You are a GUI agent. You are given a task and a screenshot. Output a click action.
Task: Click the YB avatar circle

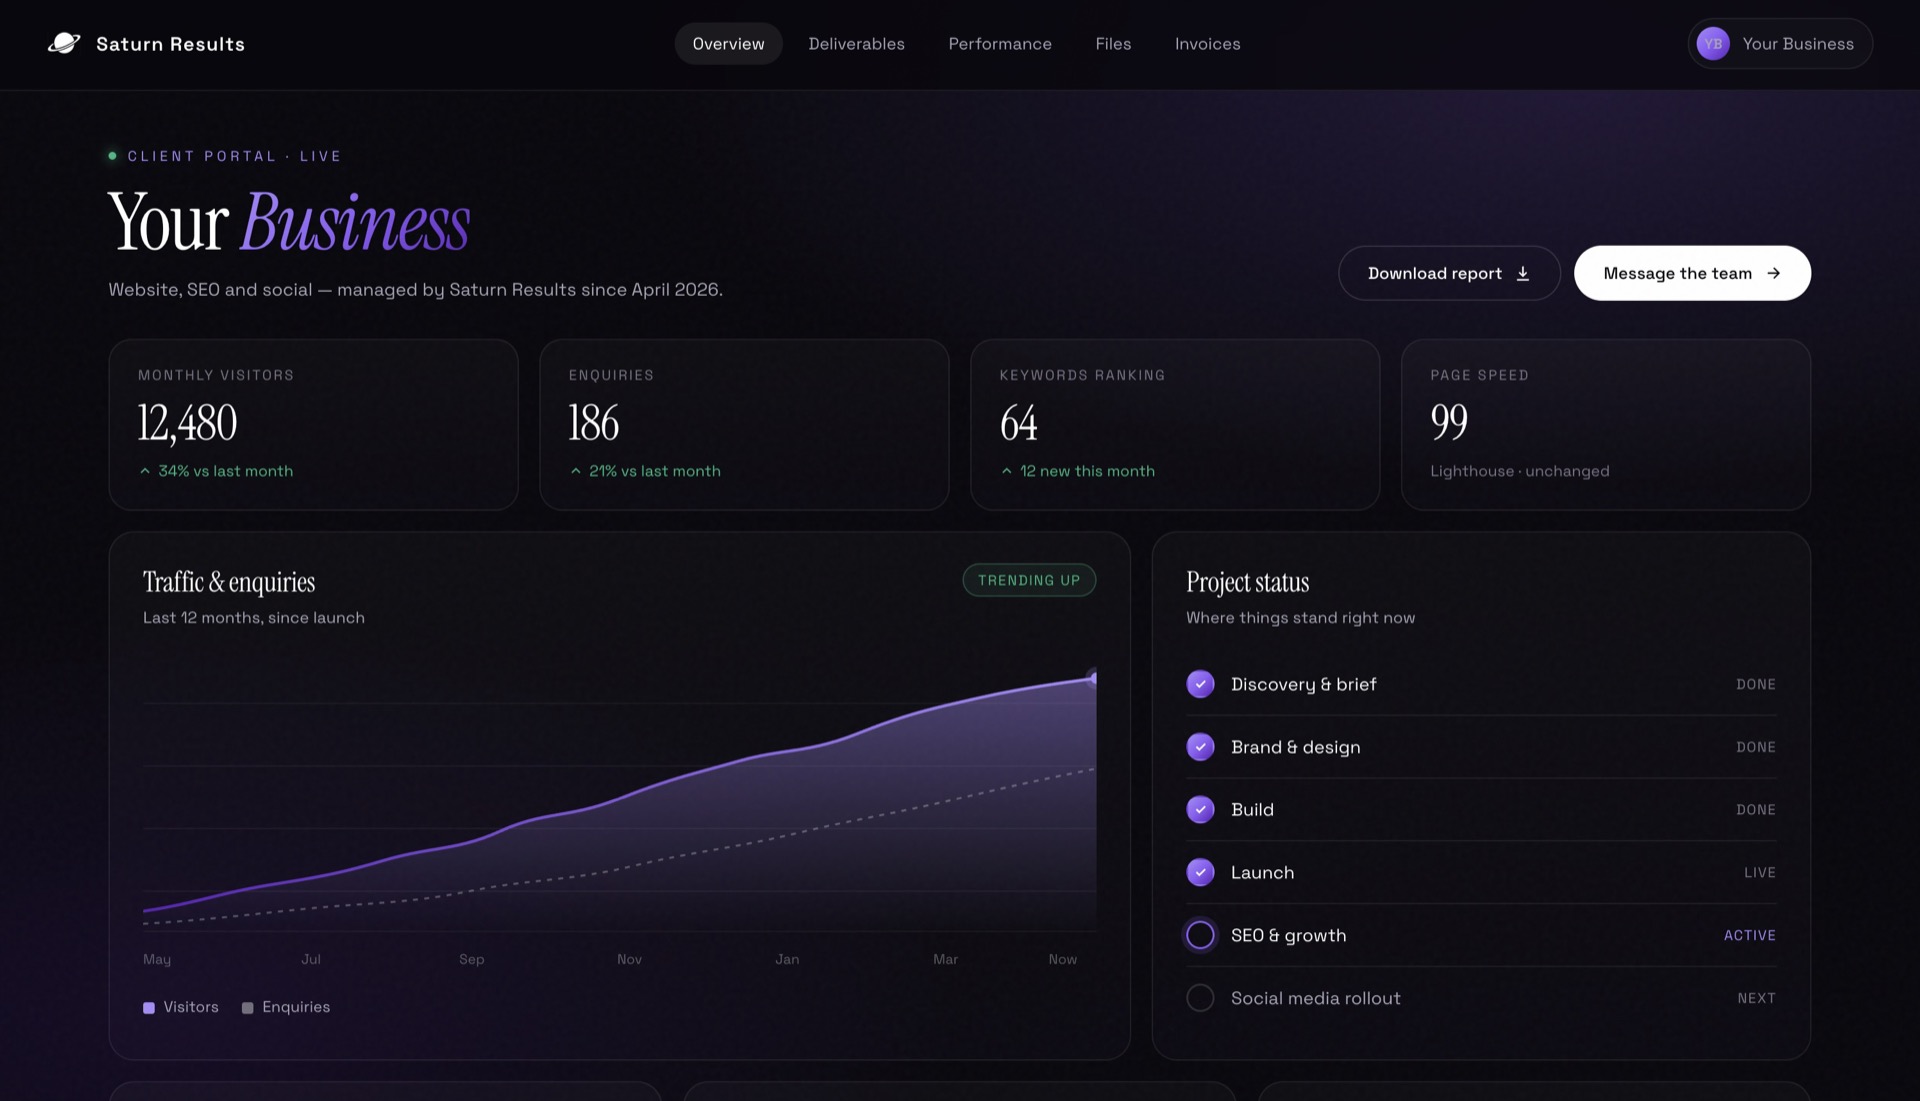pos(1713,43)
